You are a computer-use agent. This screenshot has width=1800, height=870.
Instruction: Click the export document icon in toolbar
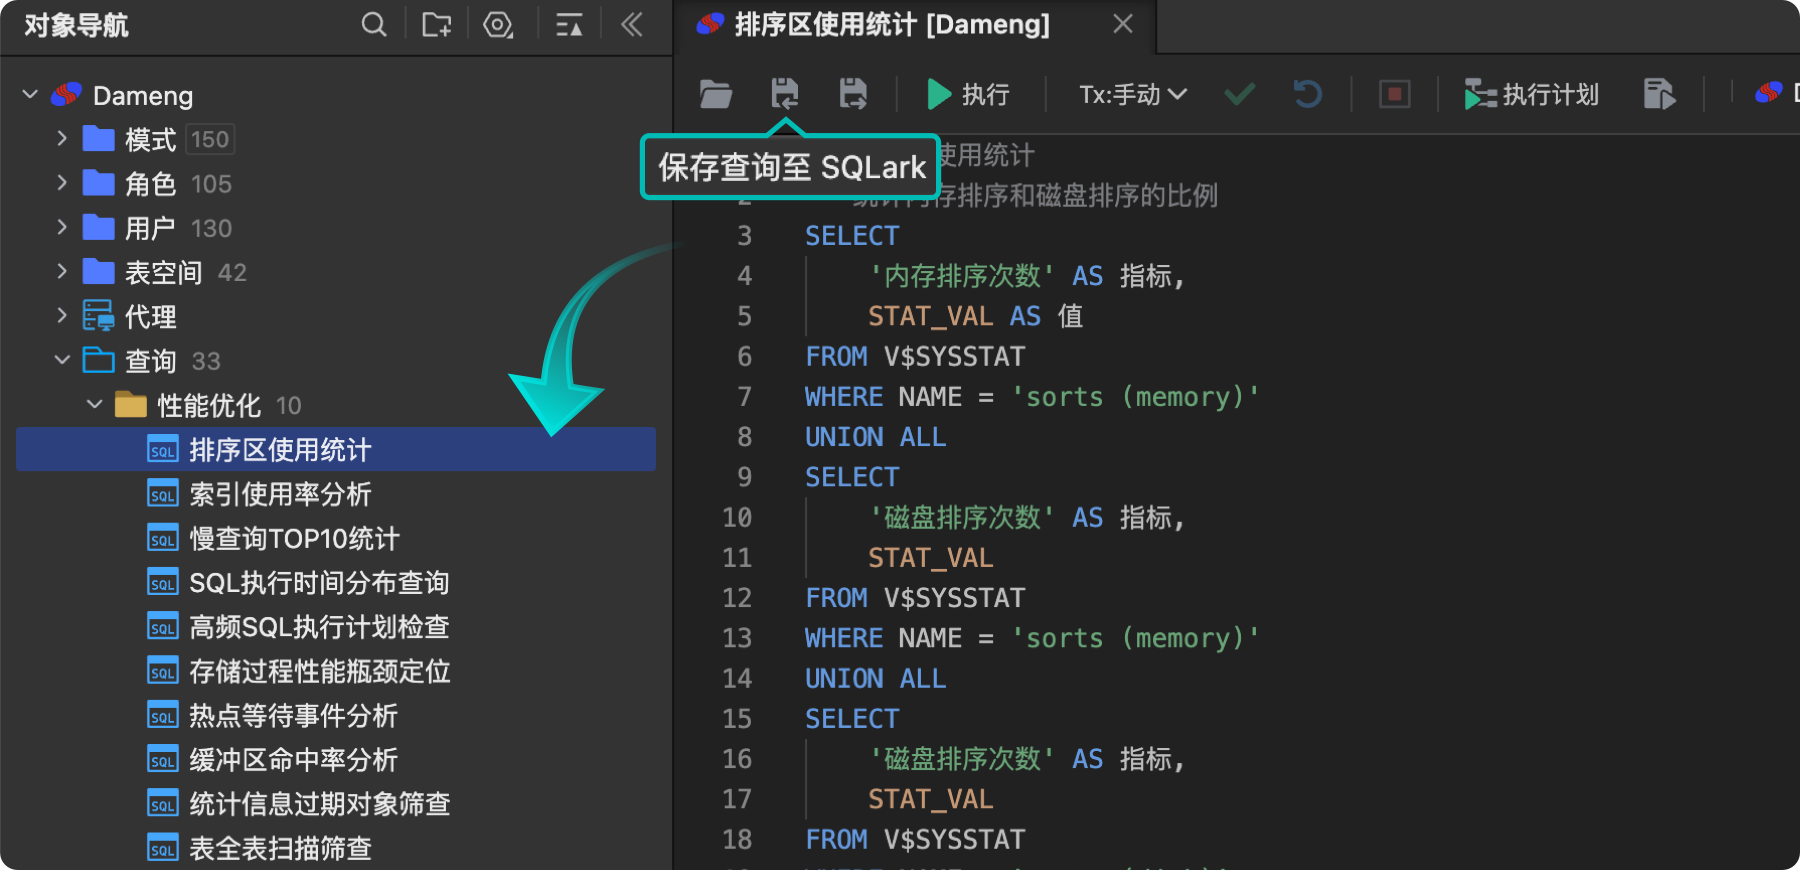1659,95
